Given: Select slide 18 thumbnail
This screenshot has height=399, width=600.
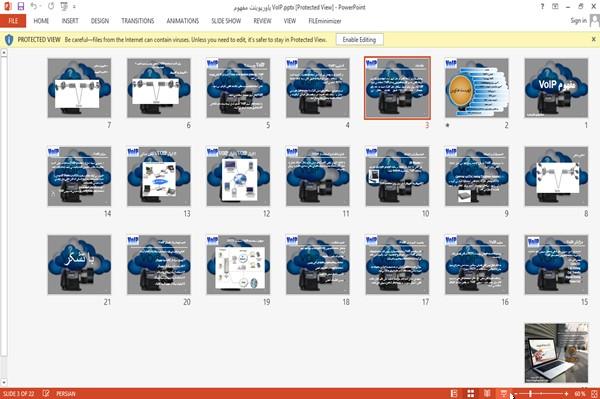Looking at the screenshot, I should coord(318,265).
